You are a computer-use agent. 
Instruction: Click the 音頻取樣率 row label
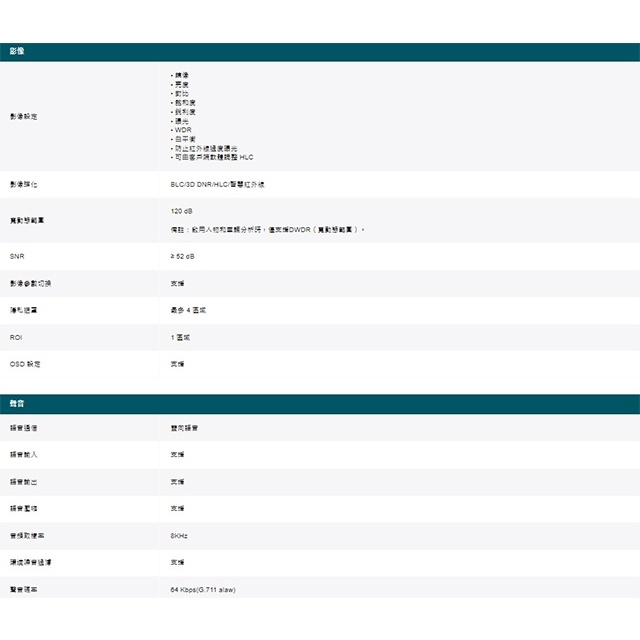pyautogui.click(x=25, y=536)
